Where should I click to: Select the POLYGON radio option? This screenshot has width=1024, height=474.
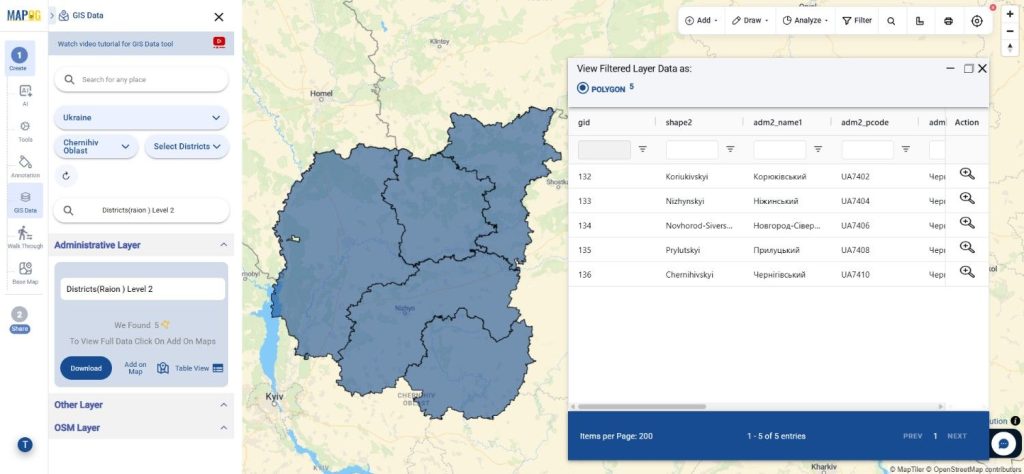pos(583,88)
